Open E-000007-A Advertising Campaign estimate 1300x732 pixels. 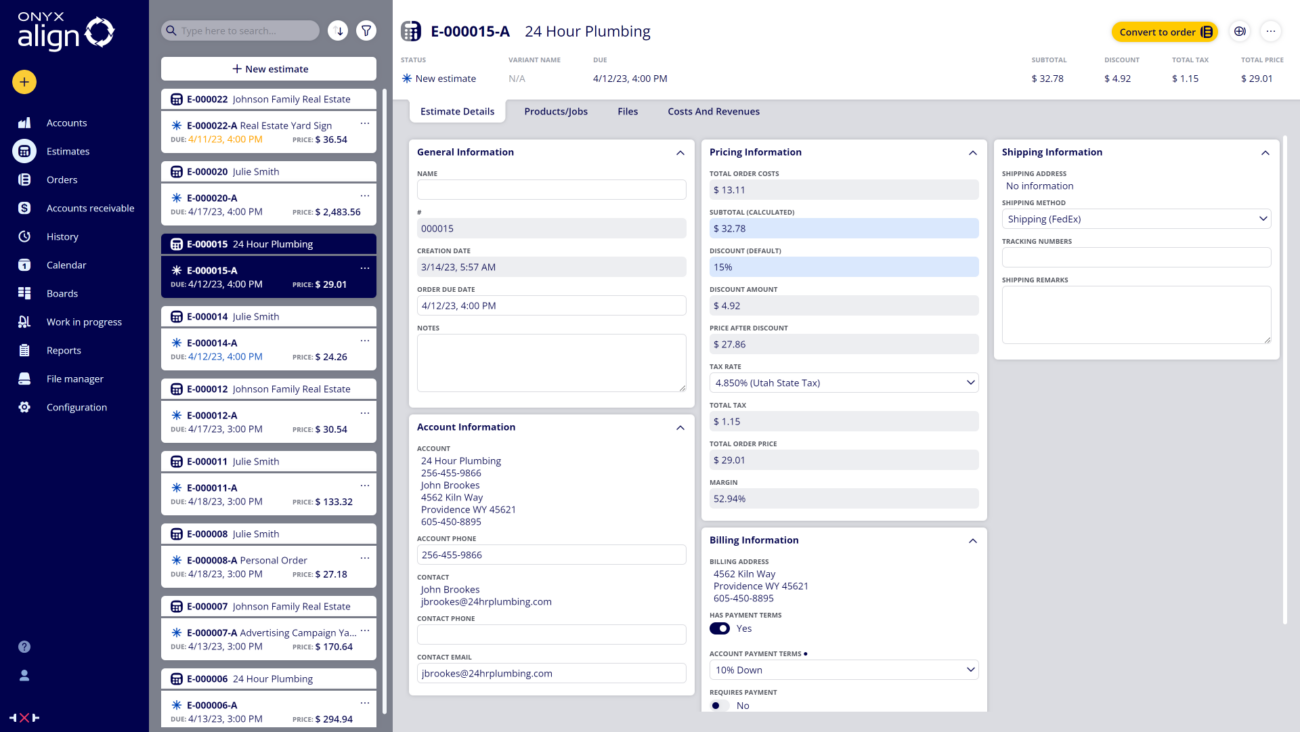click(x=269, y=639)
